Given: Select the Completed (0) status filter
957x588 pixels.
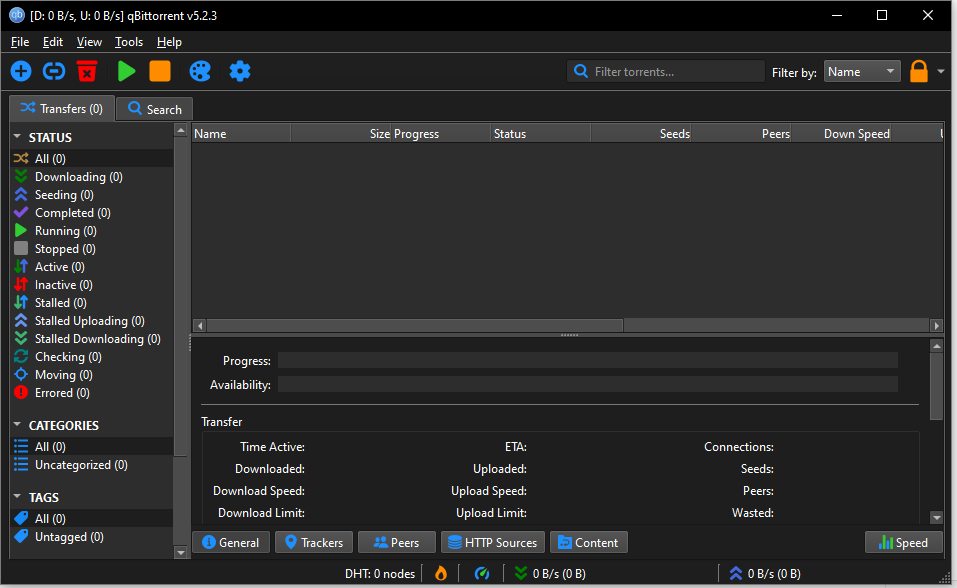Looking at the screenshot, I should [x=92, y=212].
